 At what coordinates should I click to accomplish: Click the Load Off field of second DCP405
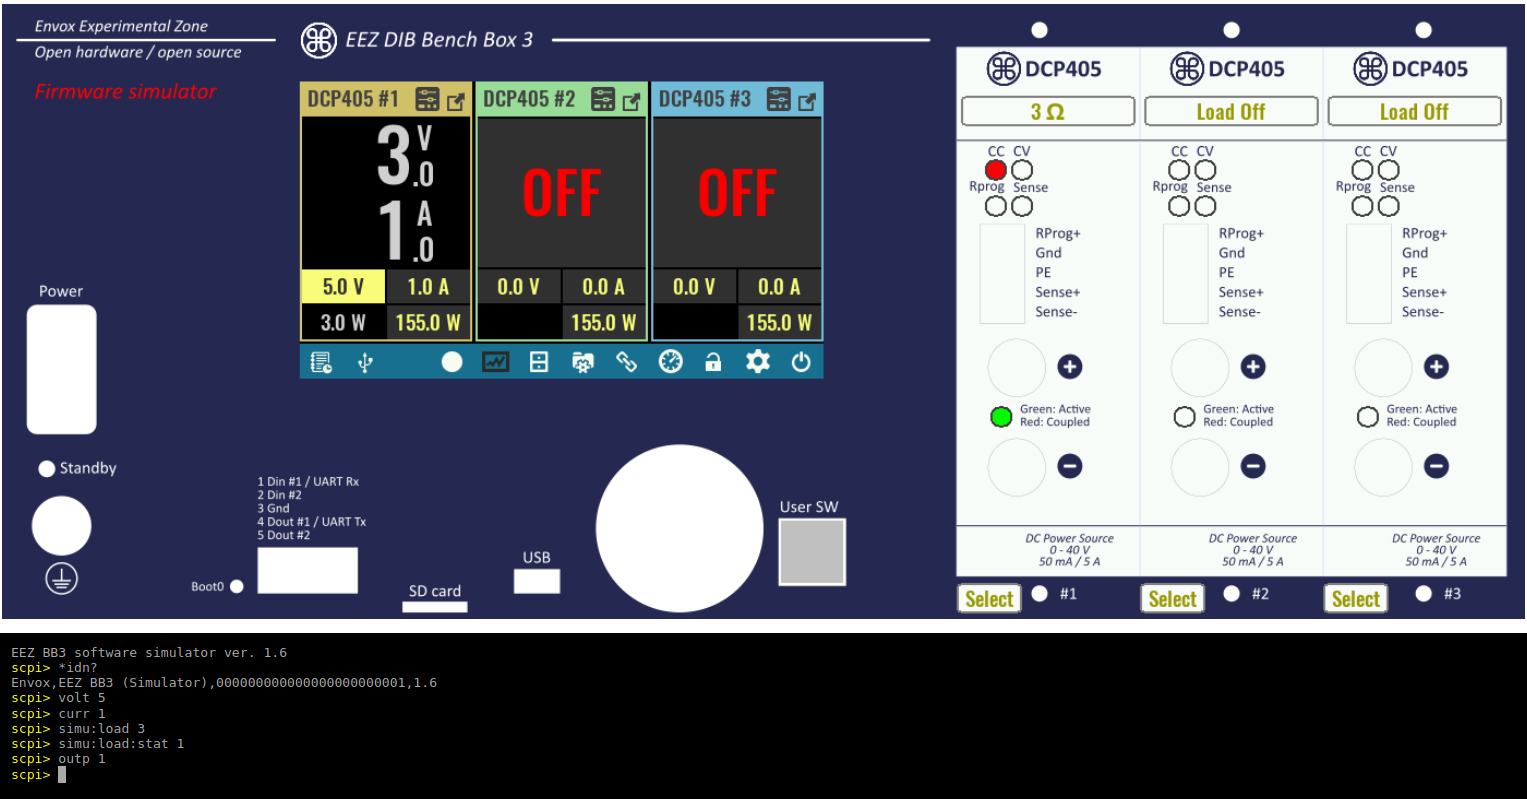click(x=1230, y=111)
